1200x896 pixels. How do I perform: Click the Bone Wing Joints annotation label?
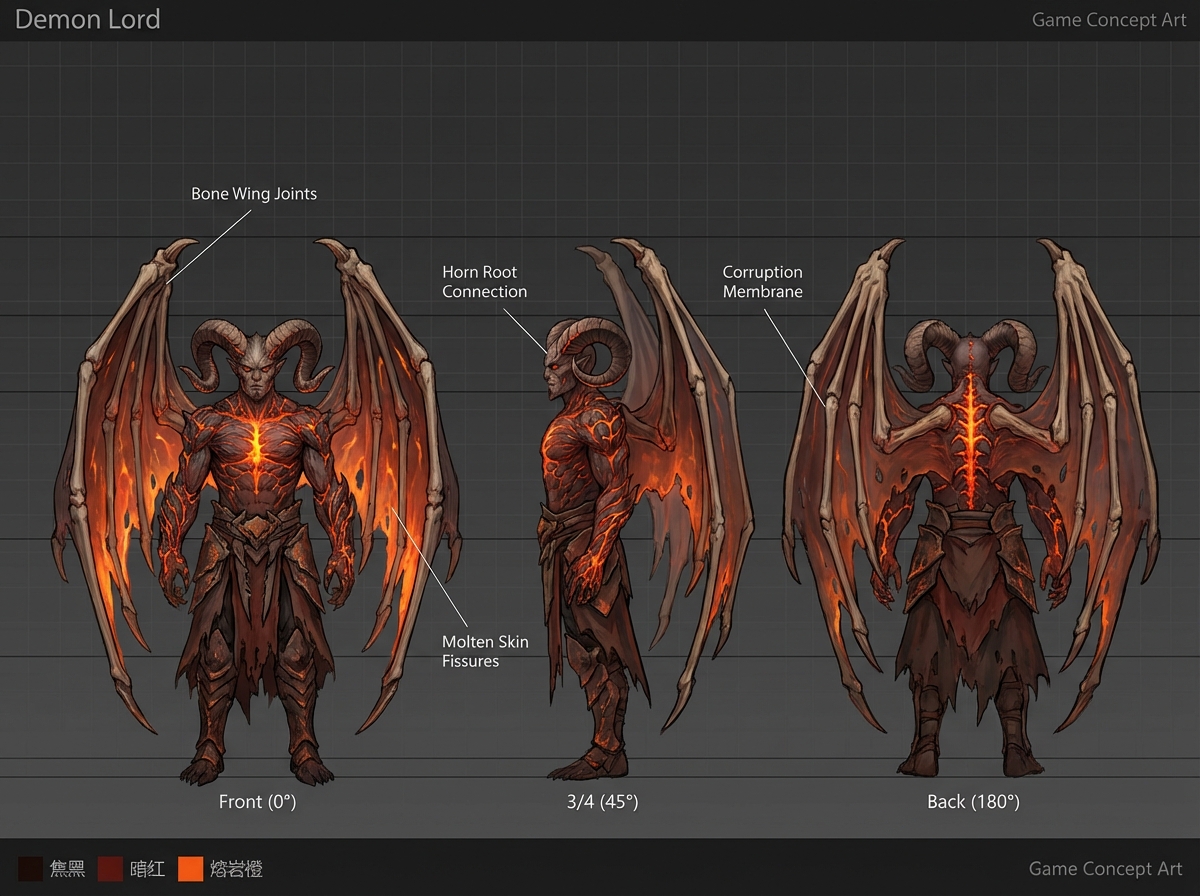click(254, 193)
